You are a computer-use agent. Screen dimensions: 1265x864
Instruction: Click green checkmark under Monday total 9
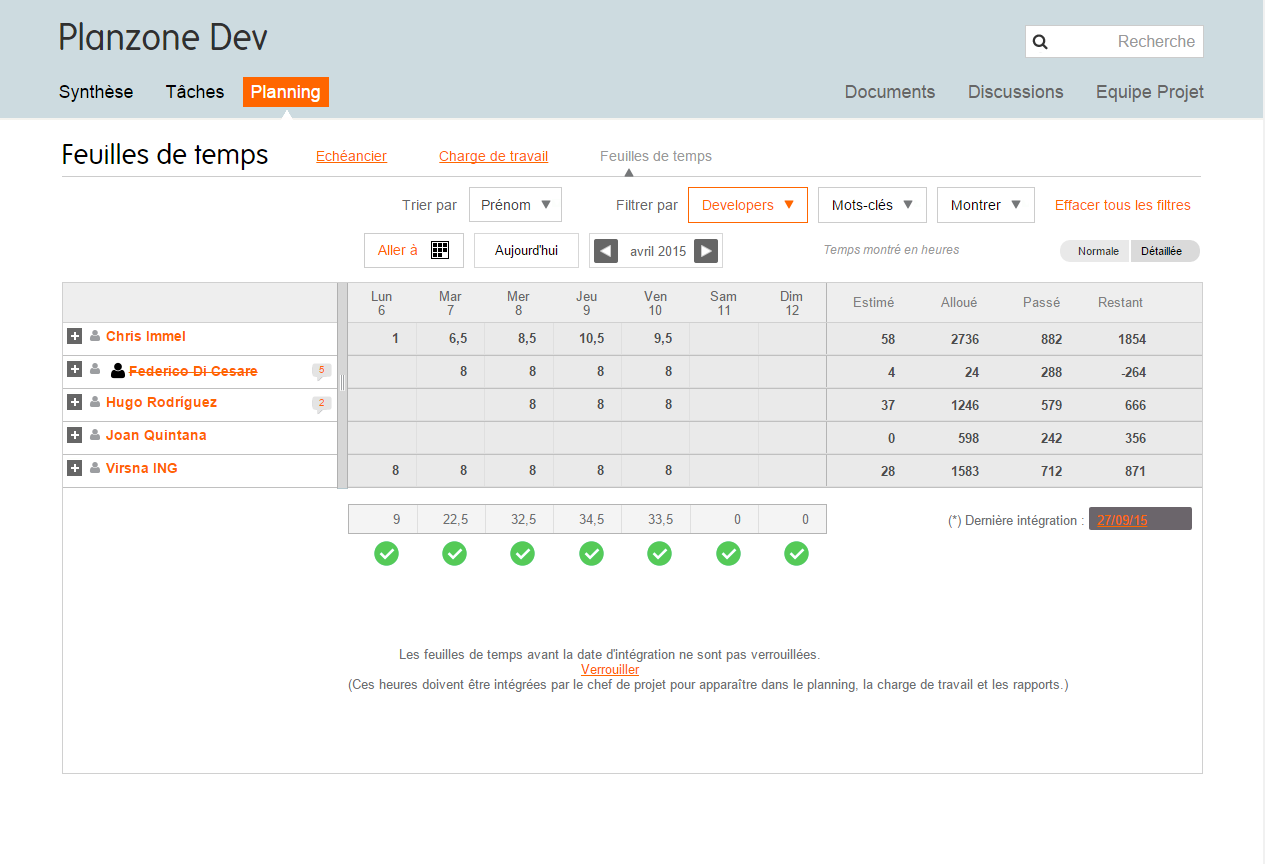click(x=386, y=553)
